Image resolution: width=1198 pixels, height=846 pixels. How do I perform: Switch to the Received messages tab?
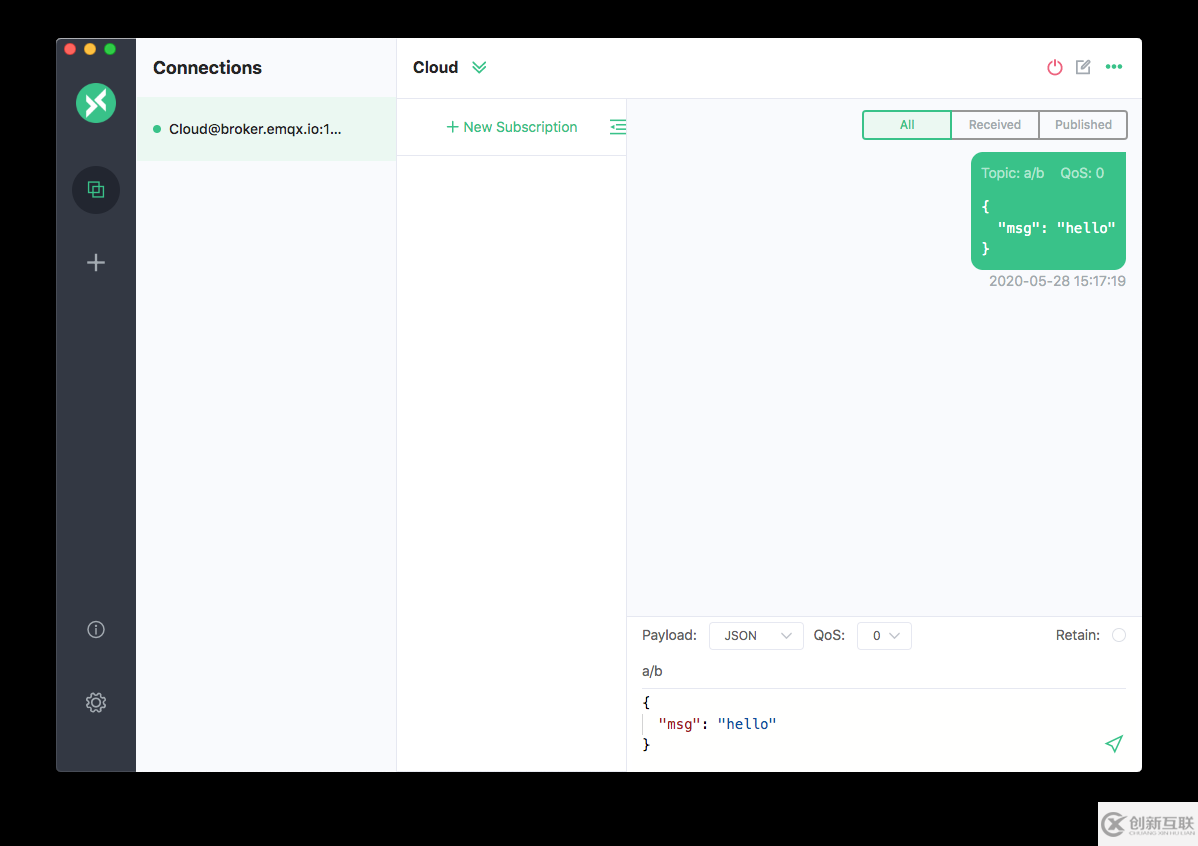tap(995, 125)
